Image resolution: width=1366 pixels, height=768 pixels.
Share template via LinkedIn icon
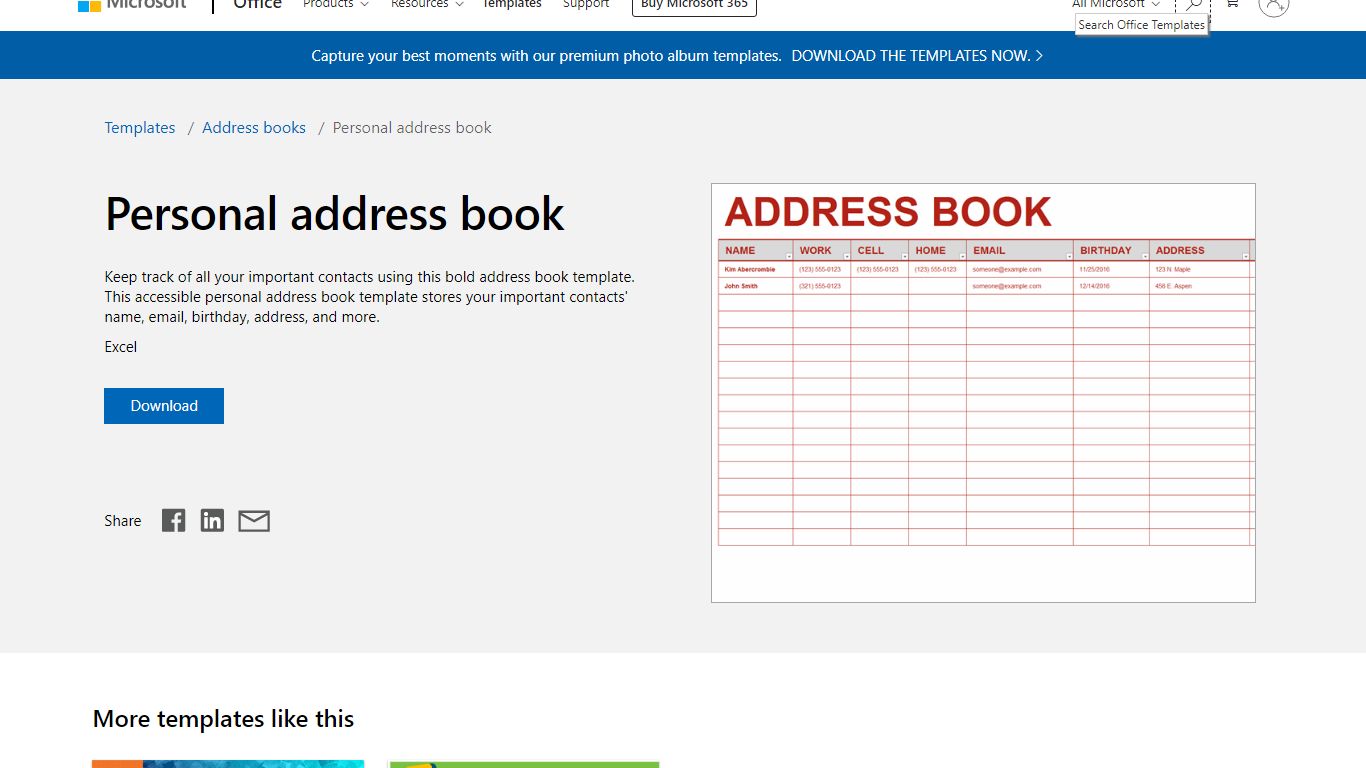(x=212, y=520)
